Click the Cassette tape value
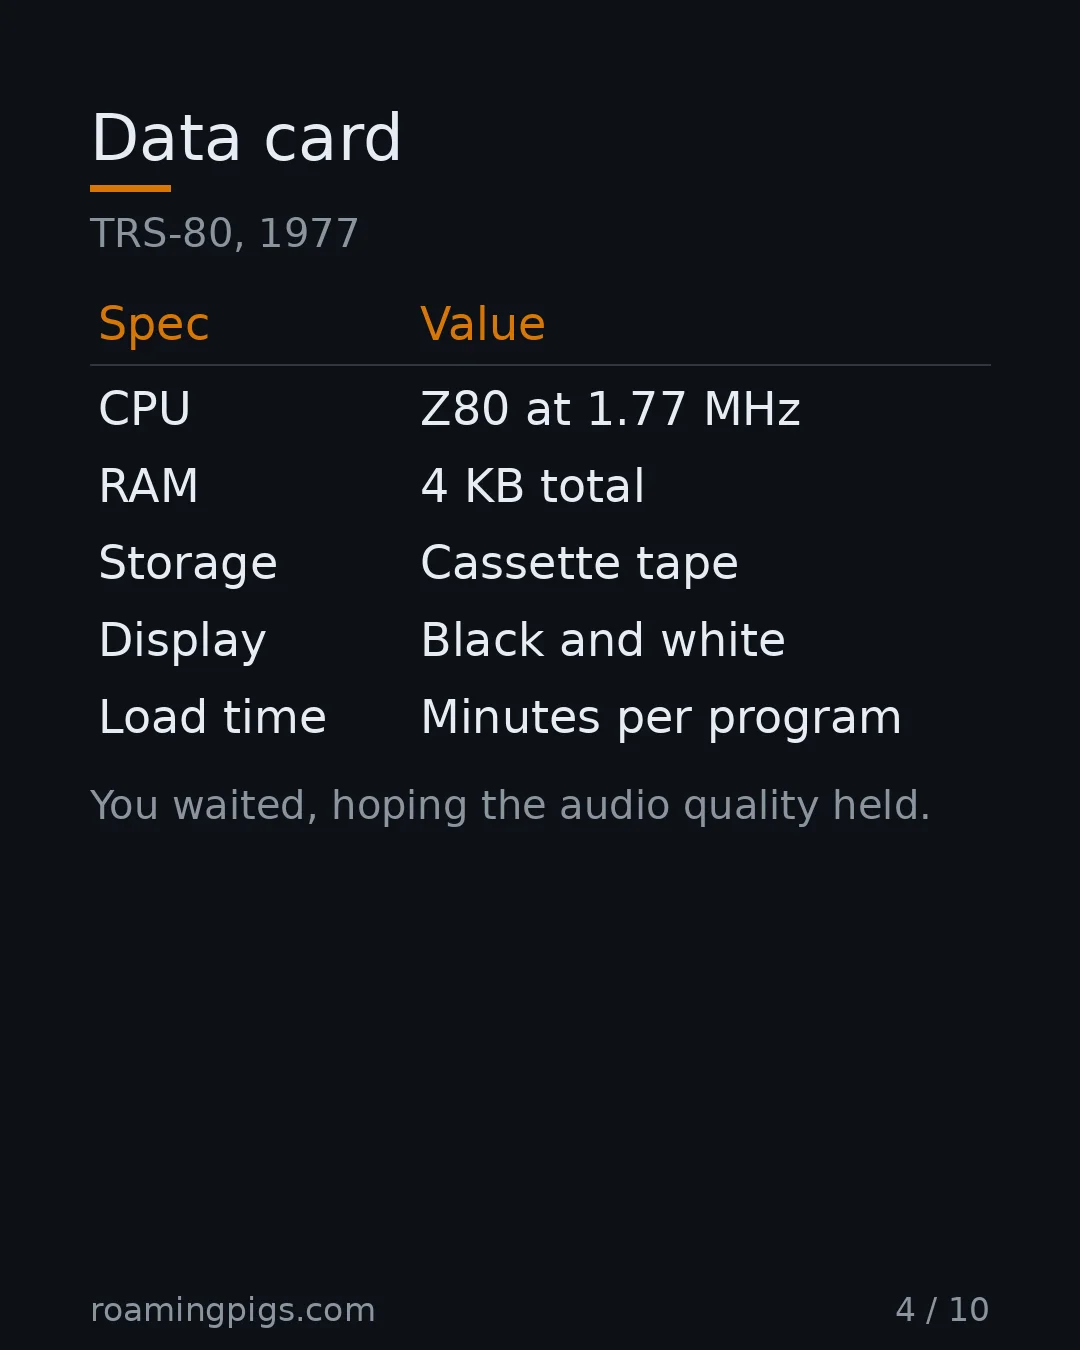The image size is (1080, 1350). tap(579, 563)
